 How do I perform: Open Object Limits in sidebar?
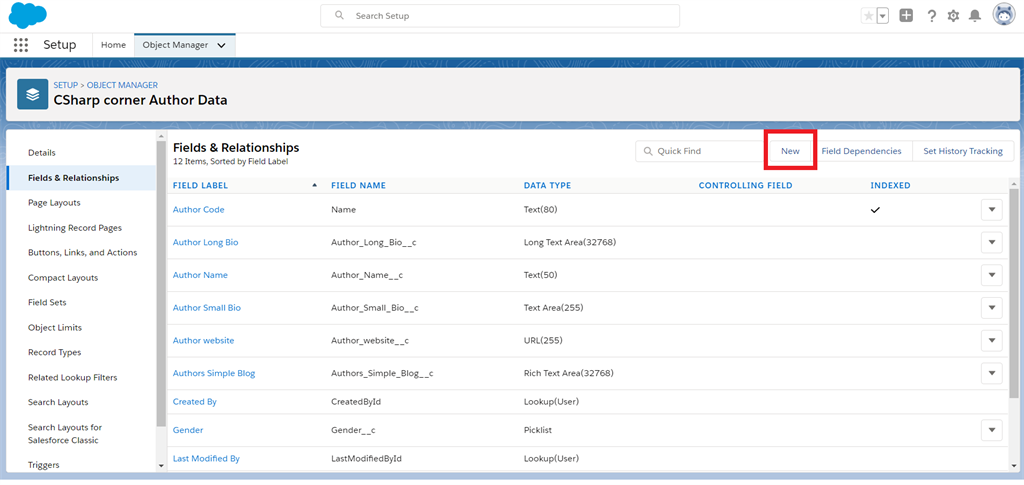pos(55,328)
